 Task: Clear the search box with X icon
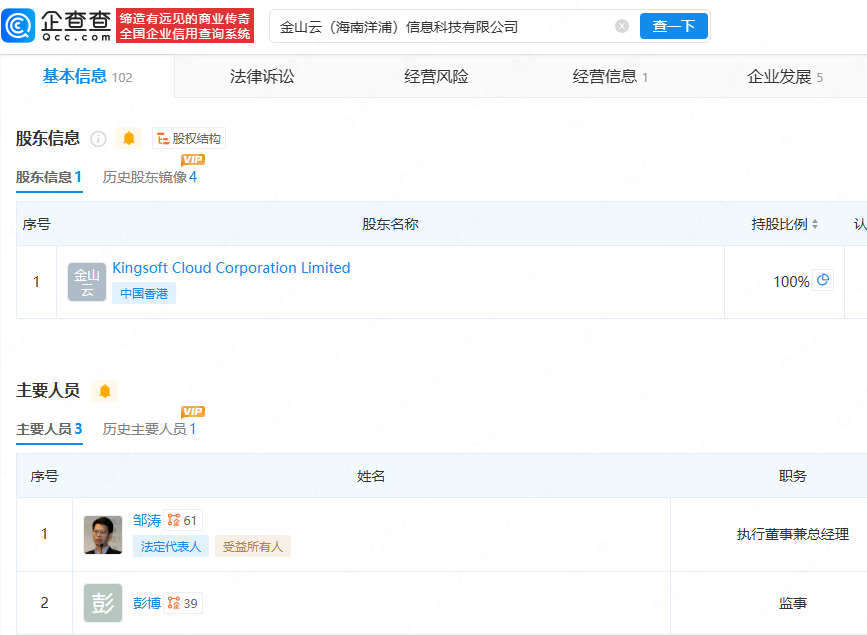622,26
